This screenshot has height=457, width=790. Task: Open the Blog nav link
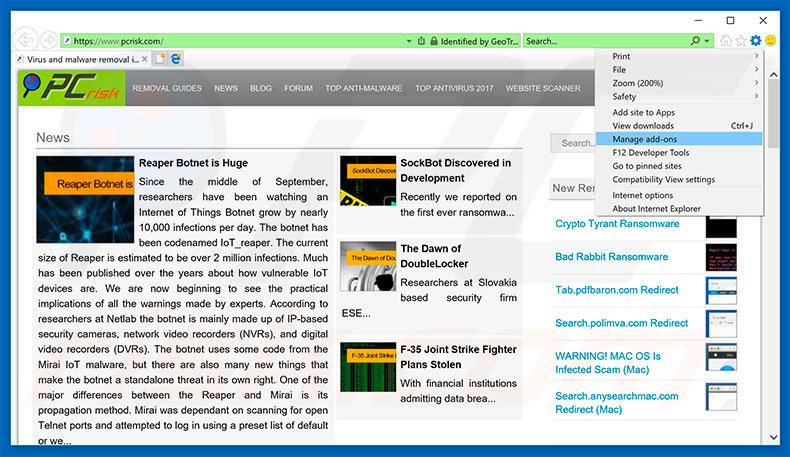coord(261,88)
